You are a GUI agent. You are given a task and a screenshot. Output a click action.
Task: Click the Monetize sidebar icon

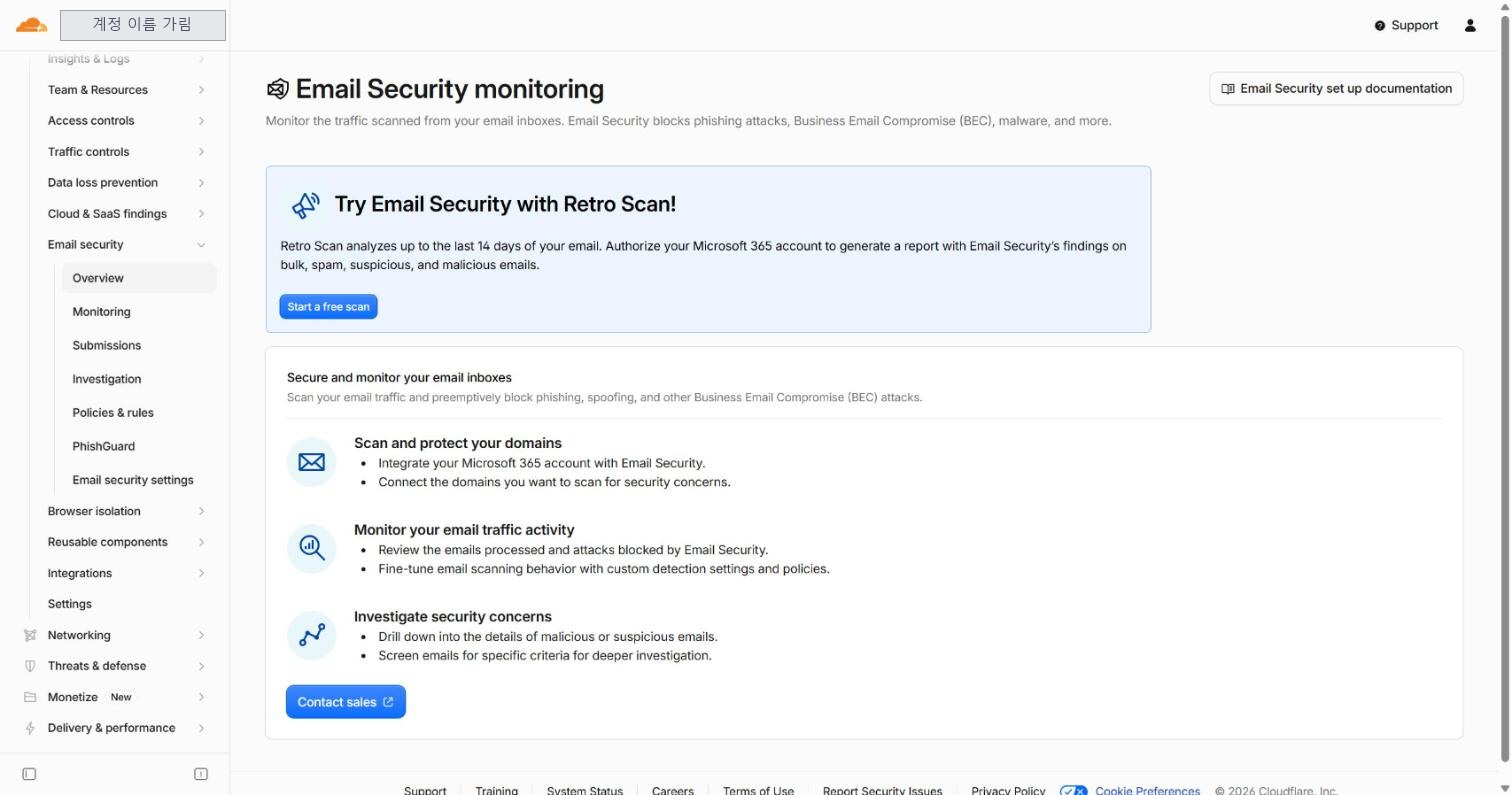coord(29,697)
